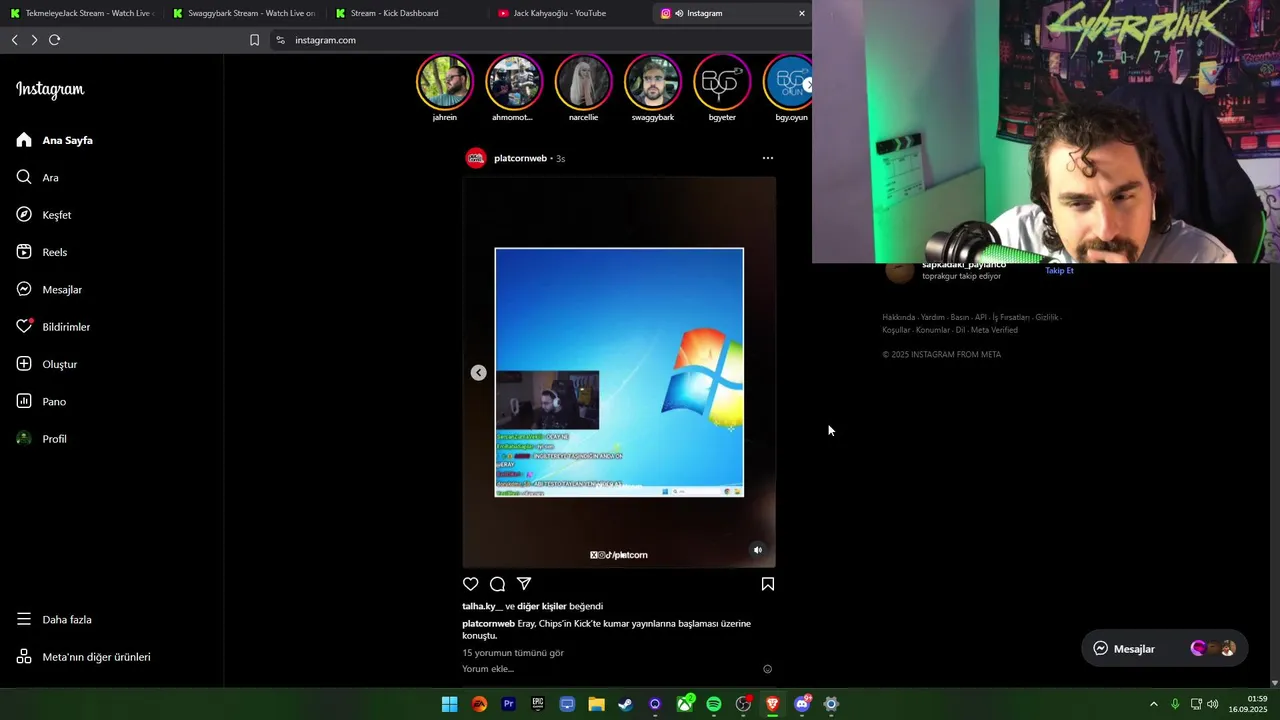Toggle post video sound
1280x720 pixels.
[757, 549]
